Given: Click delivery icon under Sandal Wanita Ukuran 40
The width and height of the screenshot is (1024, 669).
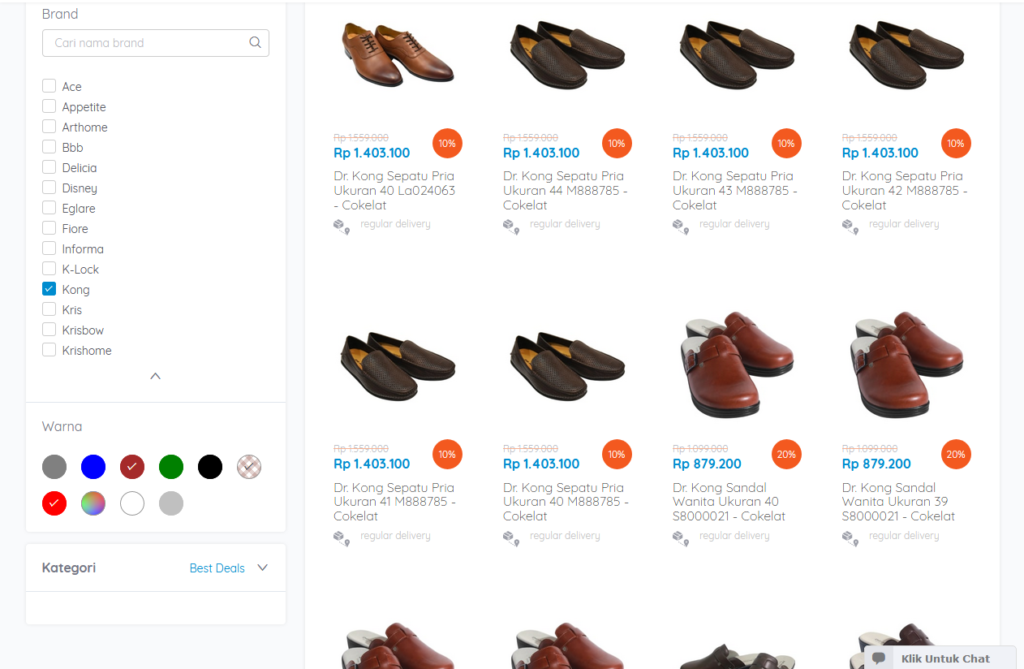Looking at the screenshot, I should 681,538.
